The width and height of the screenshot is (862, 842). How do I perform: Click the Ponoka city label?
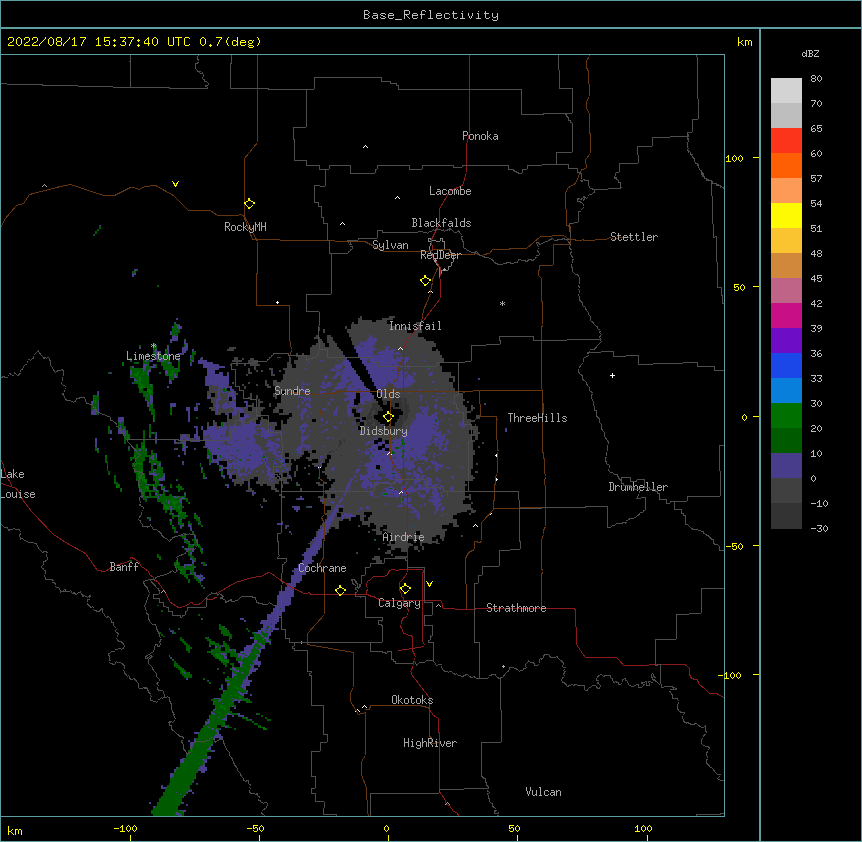pos(480,136)
